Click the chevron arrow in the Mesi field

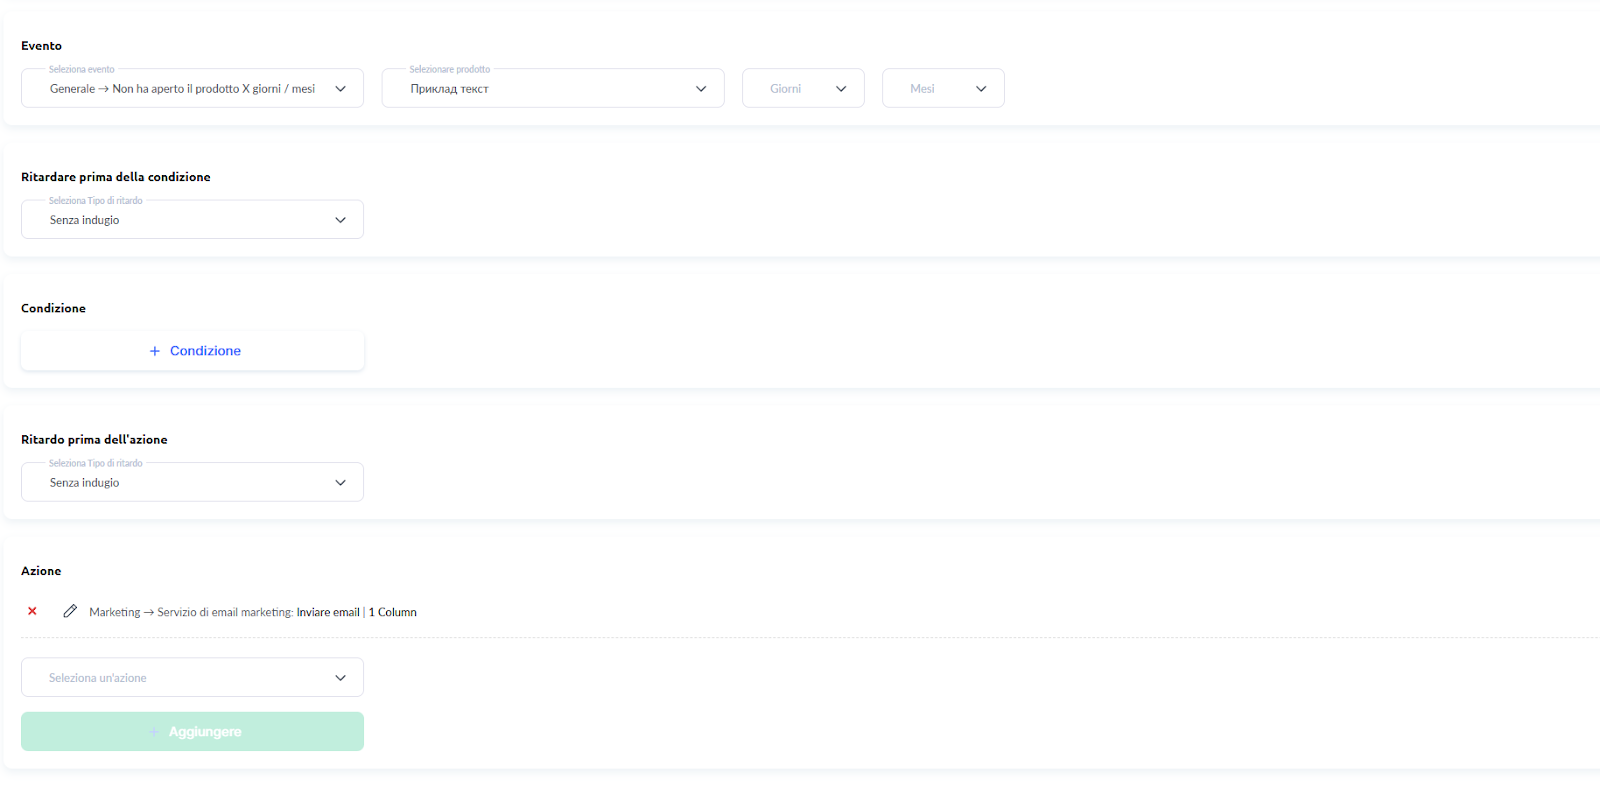click(981, 89)
